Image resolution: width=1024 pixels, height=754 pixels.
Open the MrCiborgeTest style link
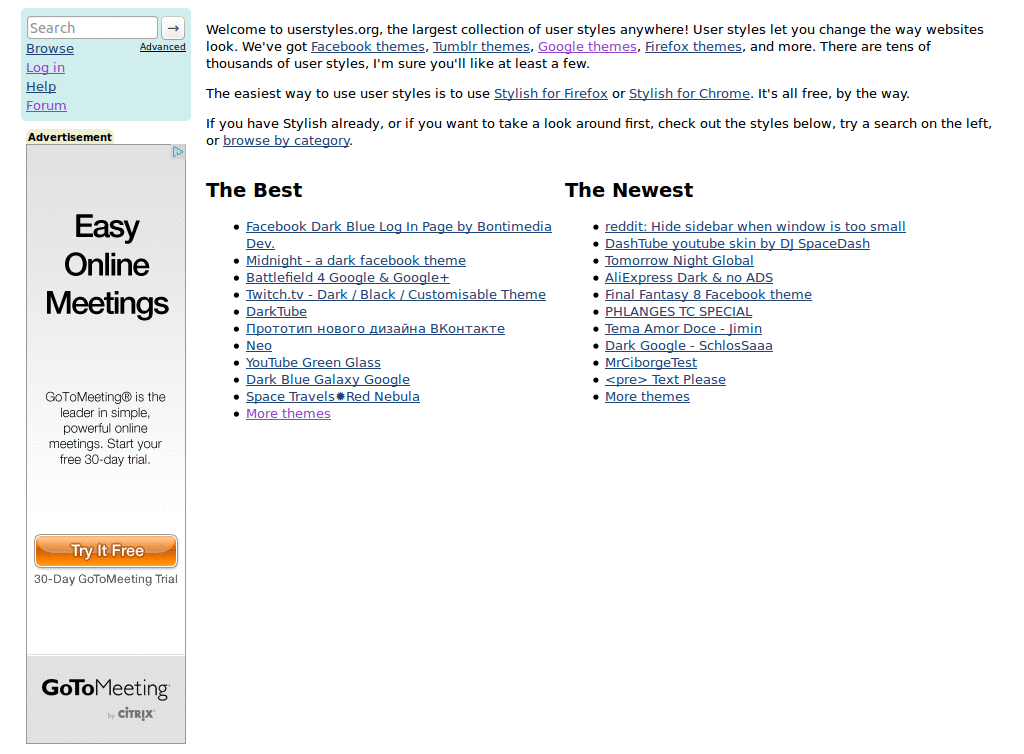(650, 362)
